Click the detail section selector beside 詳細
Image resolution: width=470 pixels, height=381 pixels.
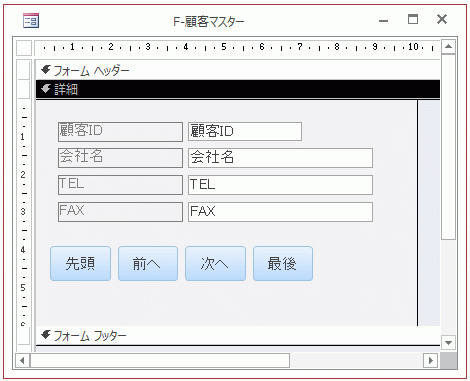[x=24, y=89]
